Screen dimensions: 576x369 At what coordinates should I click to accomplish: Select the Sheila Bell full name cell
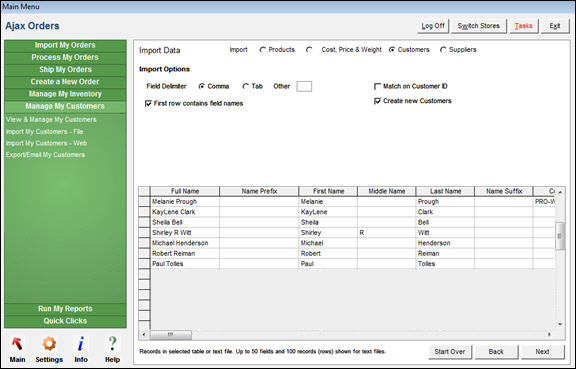185,222
